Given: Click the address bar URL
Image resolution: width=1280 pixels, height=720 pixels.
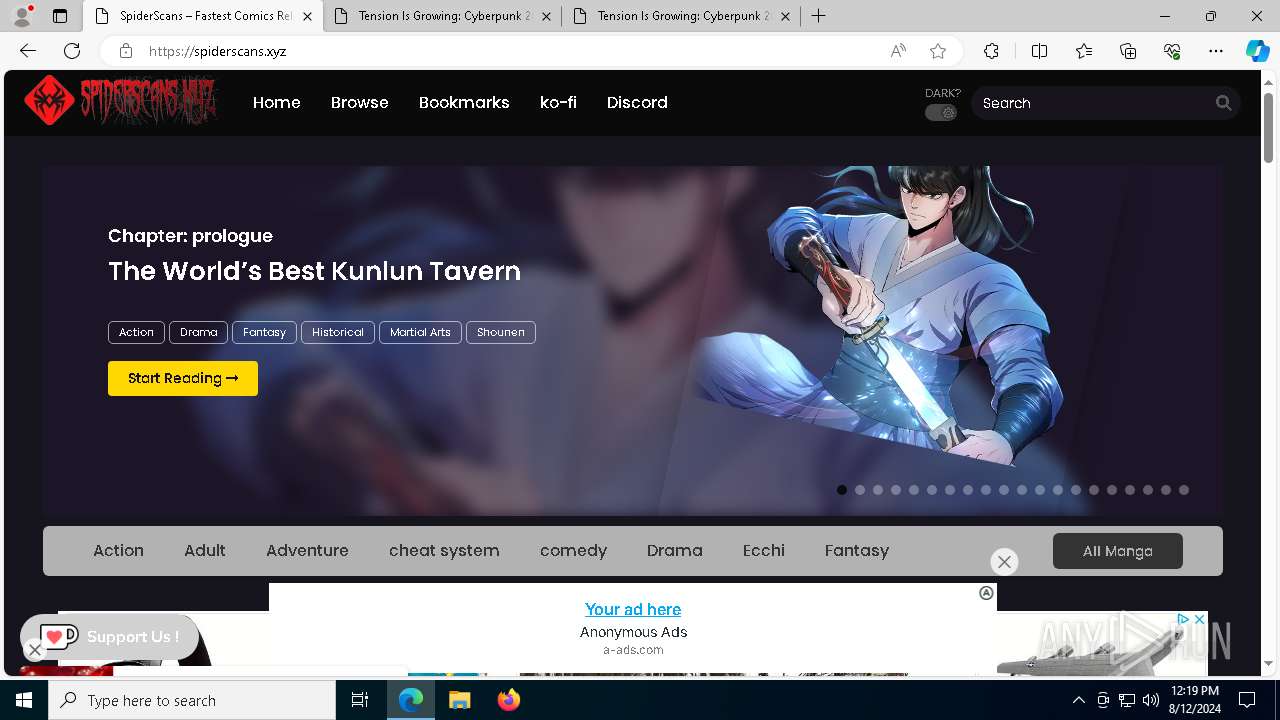Looking at the screenshot, I should pos(218,51).
